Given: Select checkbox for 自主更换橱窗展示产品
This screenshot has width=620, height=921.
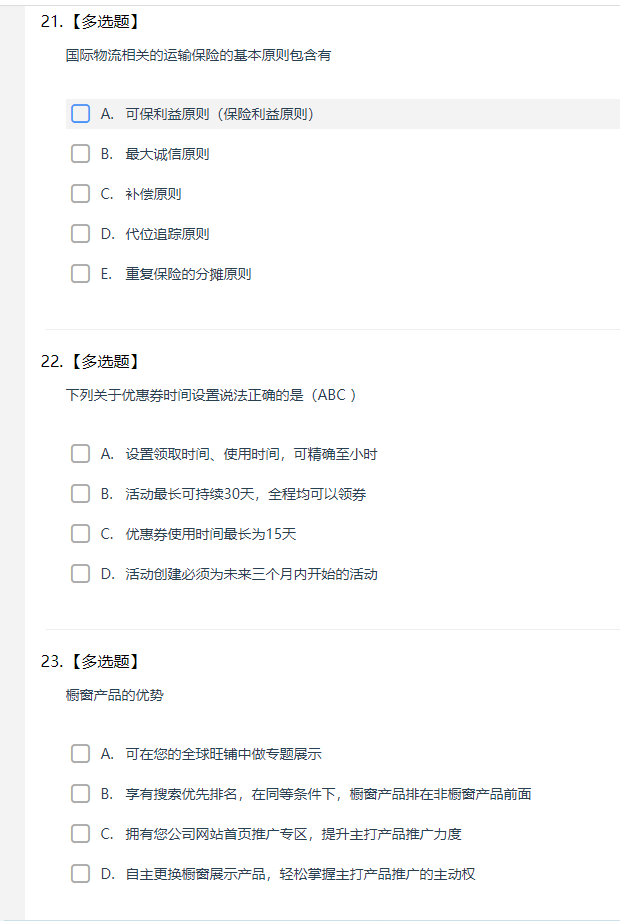Looking at the screenshot, I should pyautogui.click(x=80, y=874).
